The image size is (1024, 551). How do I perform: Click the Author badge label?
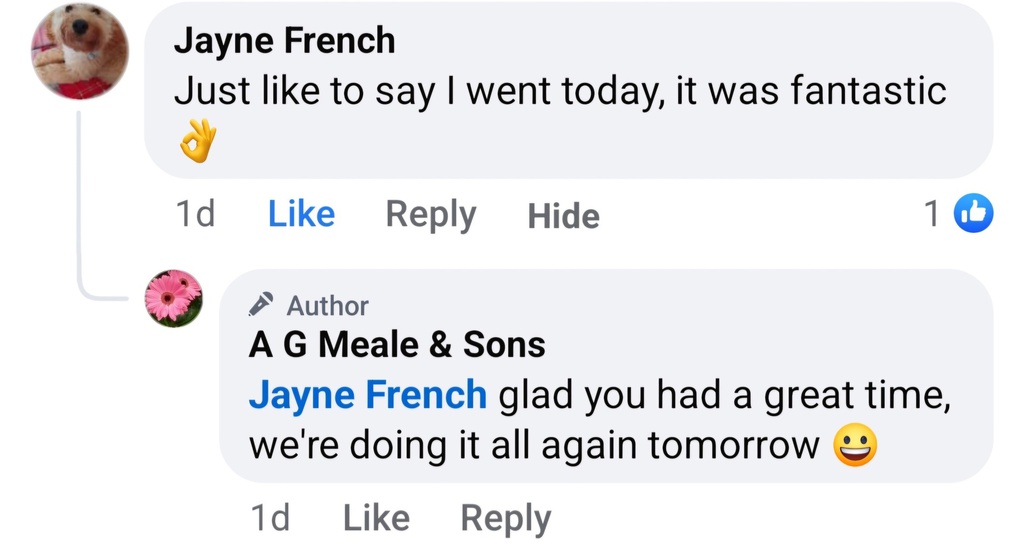tap(327, 305)
